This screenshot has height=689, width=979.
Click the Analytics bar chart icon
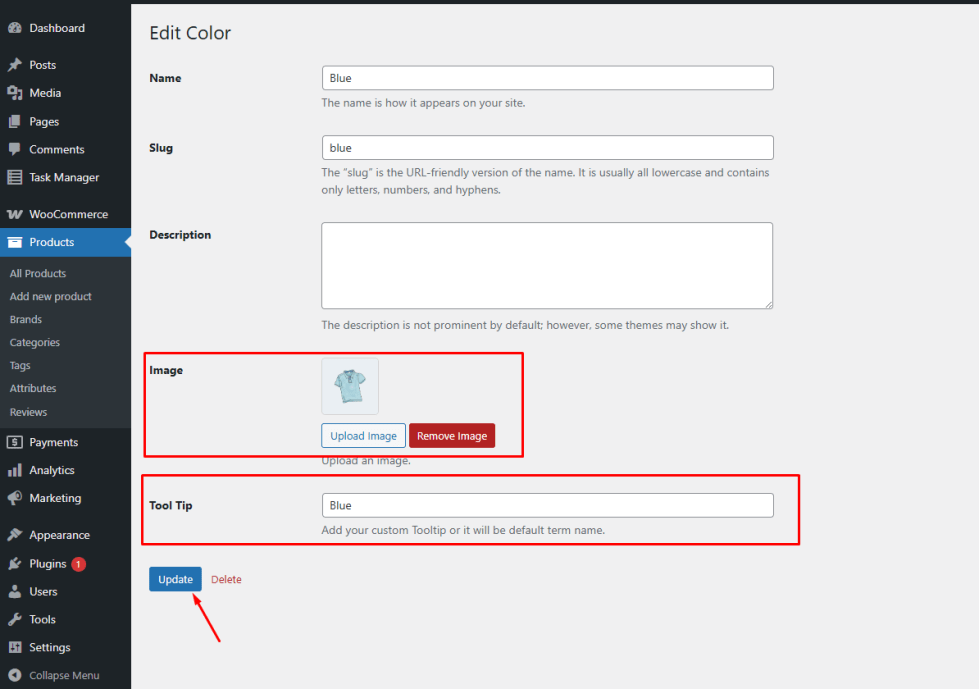point(15,470)
